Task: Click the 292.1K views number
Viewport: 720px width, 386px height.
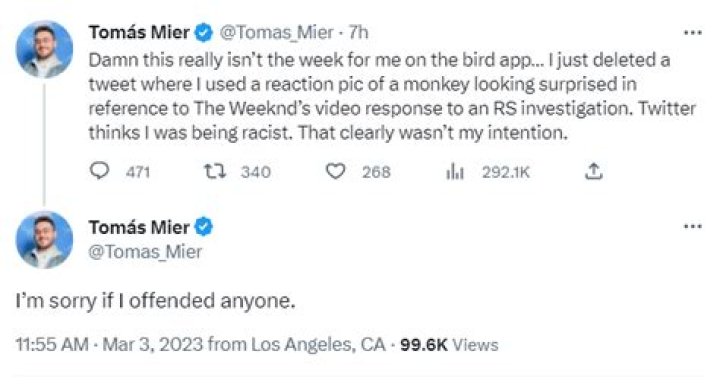Action: 506,172
